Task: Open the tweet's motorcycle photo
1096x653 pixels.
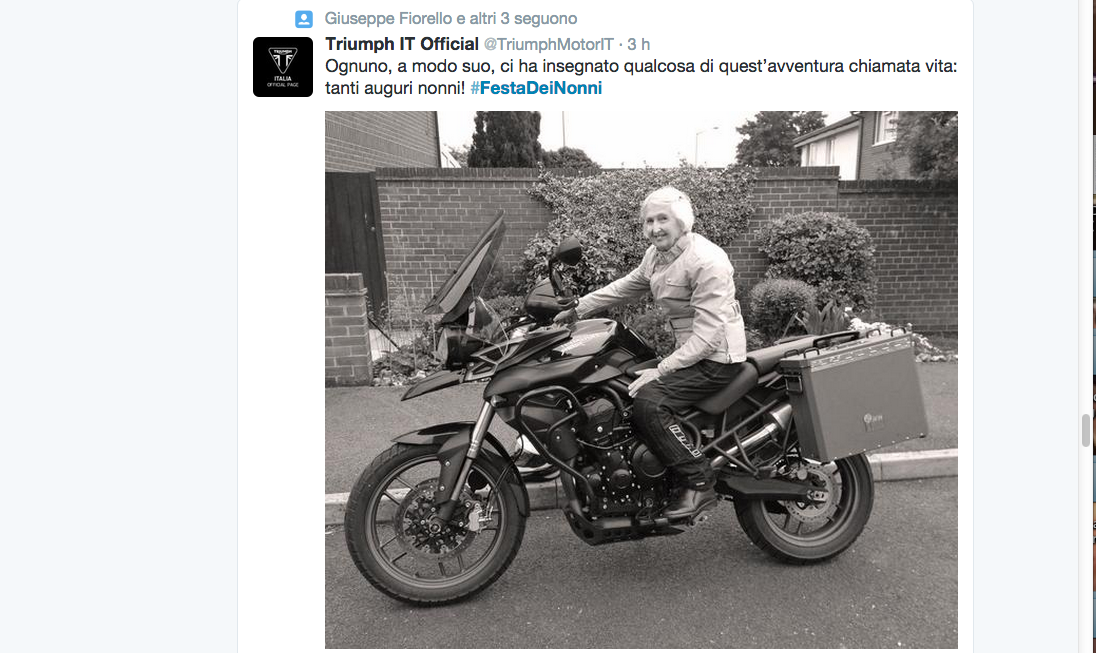Action: (x=641, y=380)
